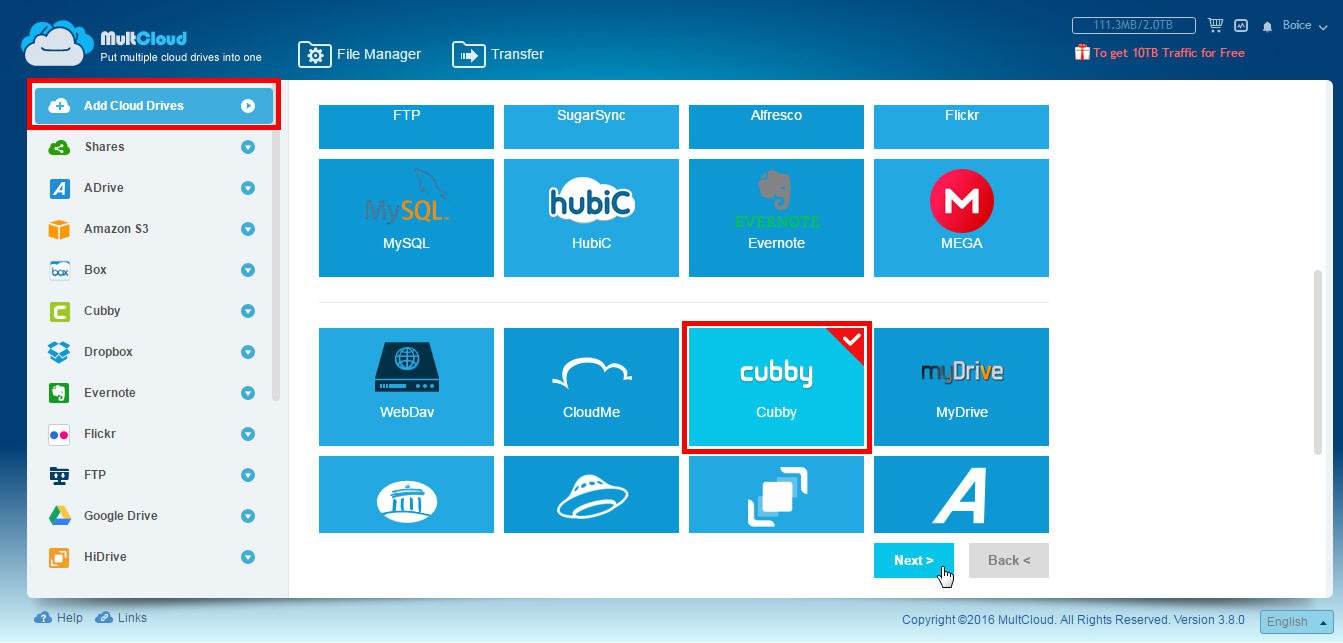Choose the tile with large A logo
Viewport: 1343px width, 643px height.
click(961, 494)
